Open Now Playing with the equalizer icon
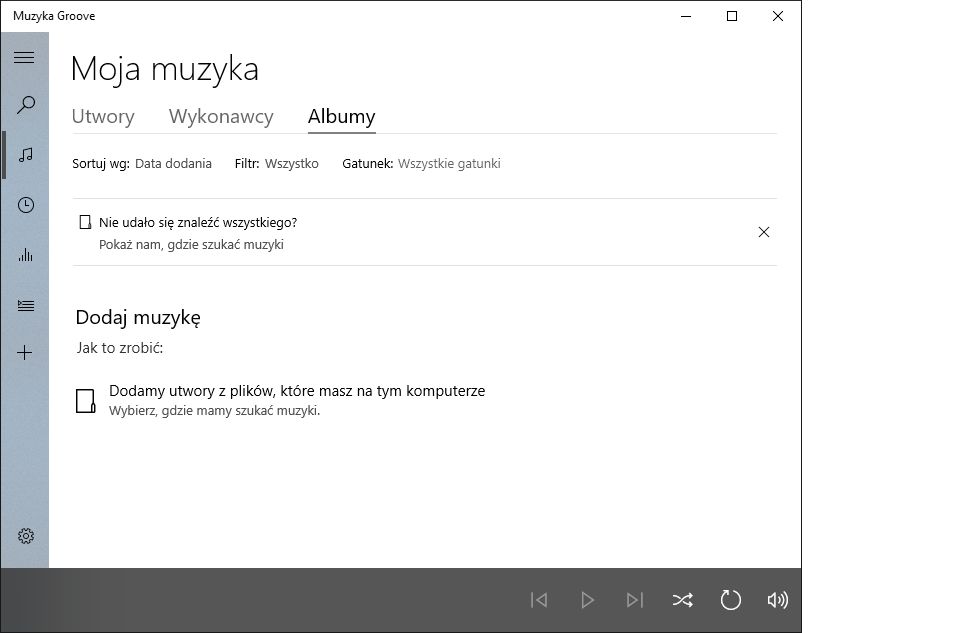 coord(25,254)
